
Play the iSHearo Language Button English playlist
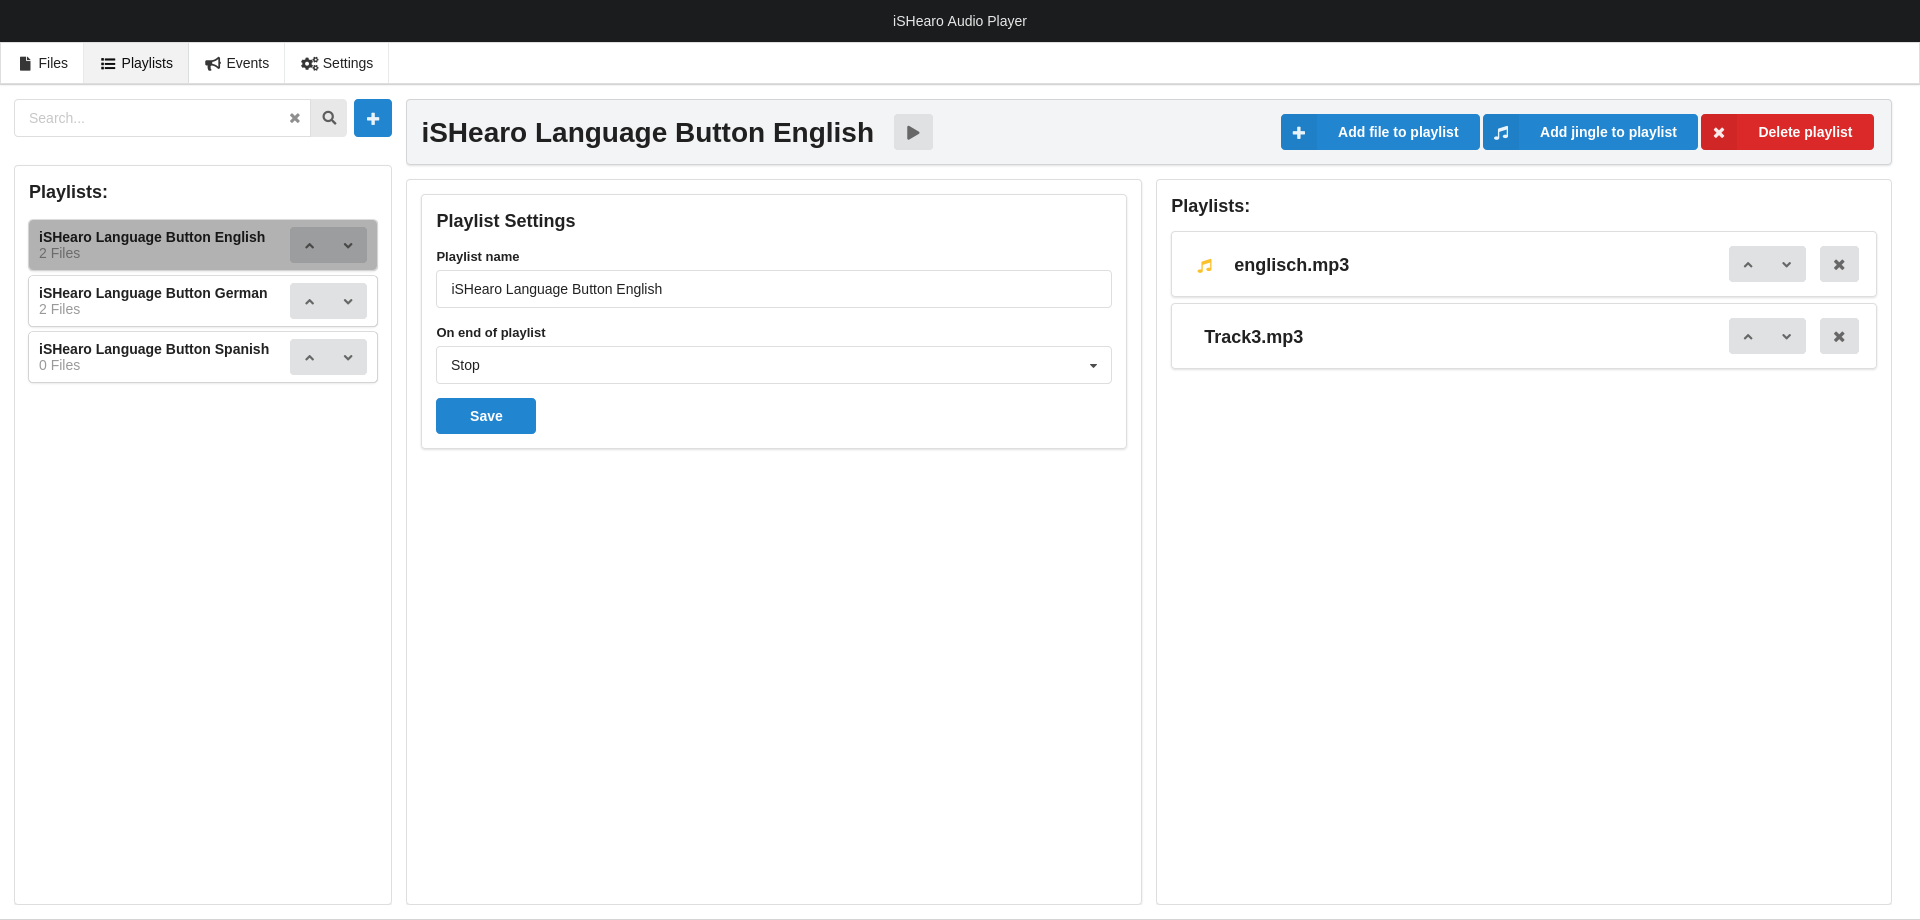tap(912, 132)
